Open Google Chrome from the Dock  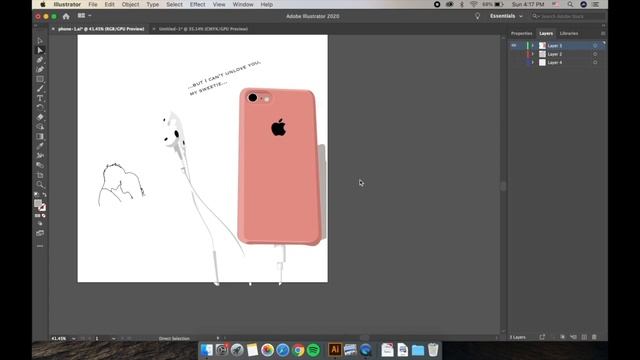[x=298, y=350]
